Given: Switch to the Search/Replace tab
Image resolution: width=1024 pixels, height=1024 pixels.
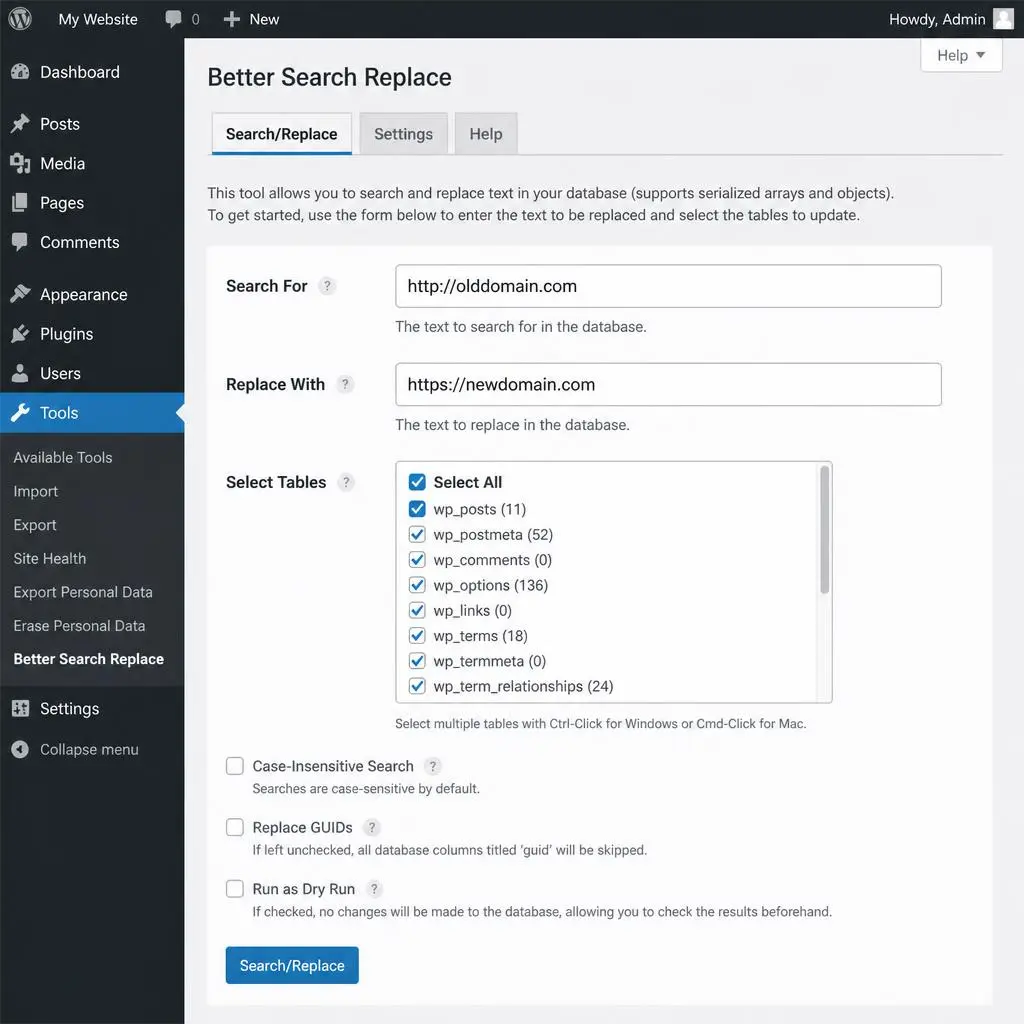Looking at the screenshot, I should click(281, 134).
